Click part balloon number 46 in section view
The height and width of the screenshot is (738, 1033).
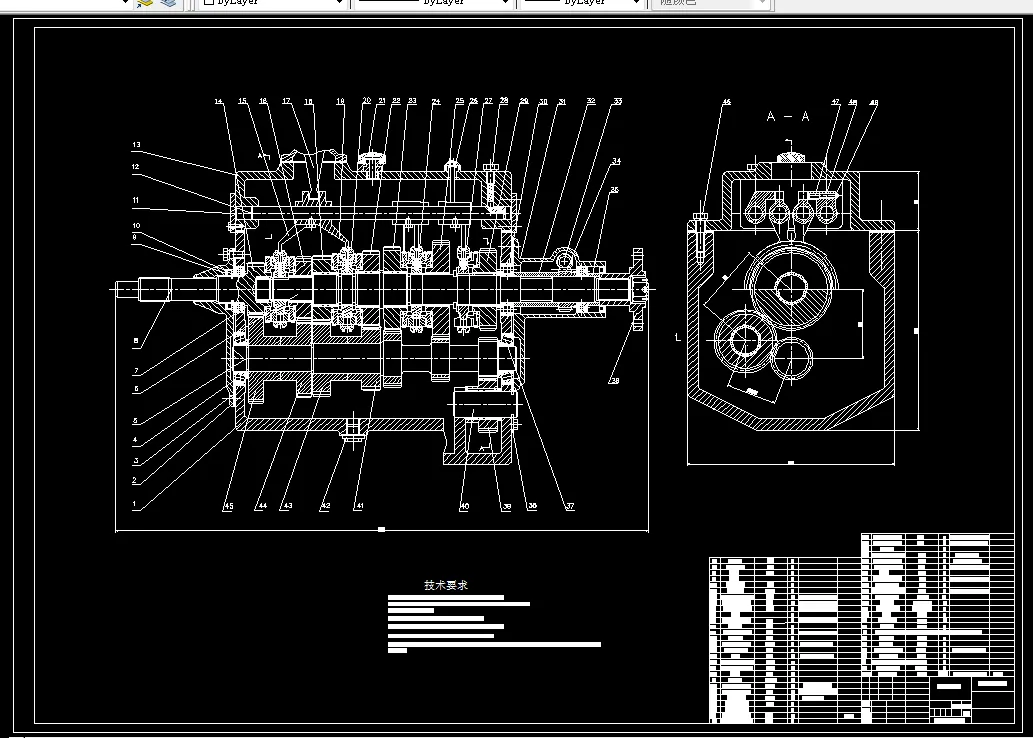[x=727, y=102]
